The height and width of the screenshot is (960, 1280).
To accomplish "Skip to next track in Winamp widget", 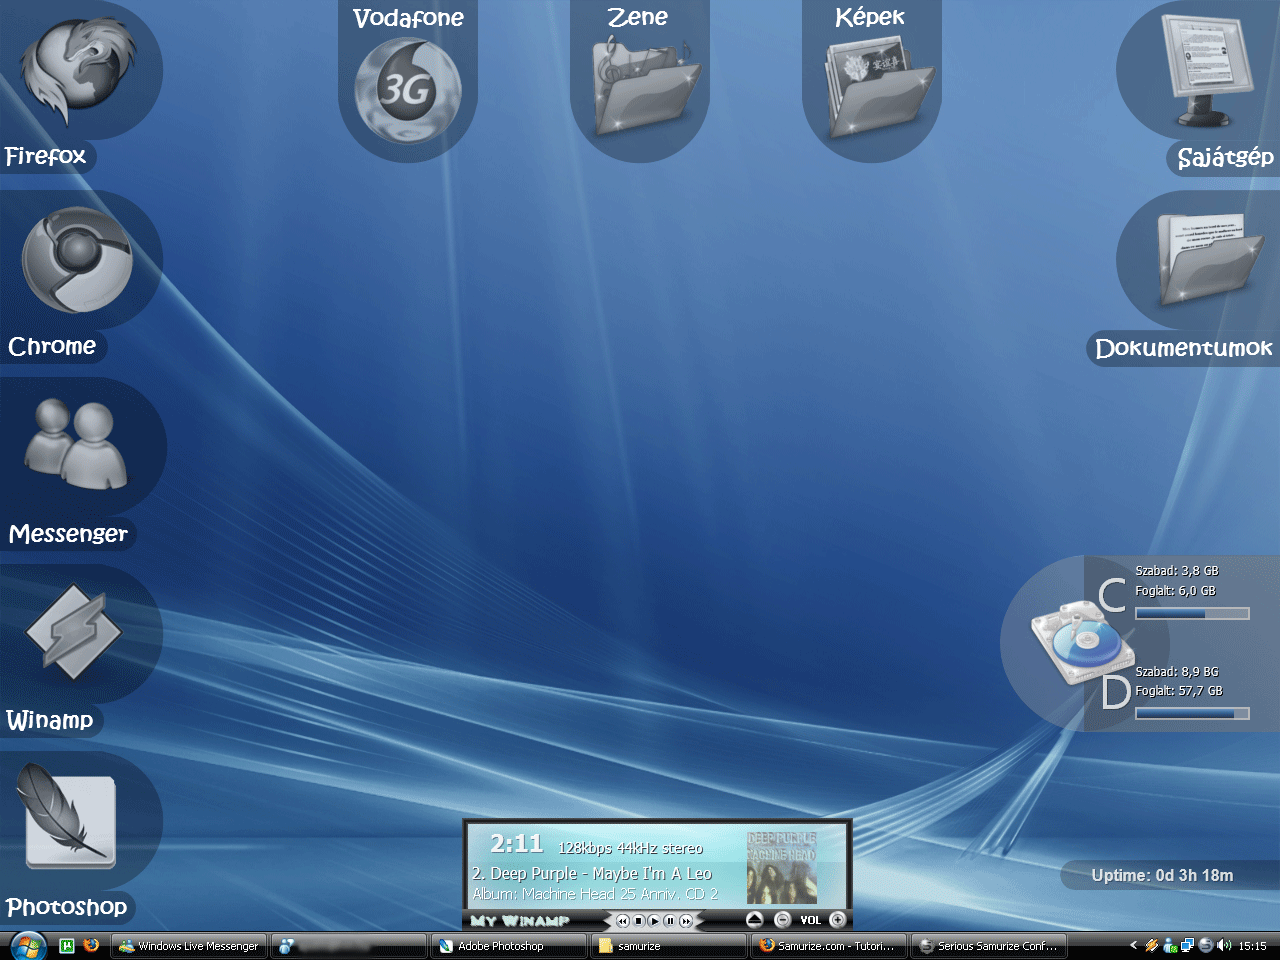I will [x=686, y=921].
